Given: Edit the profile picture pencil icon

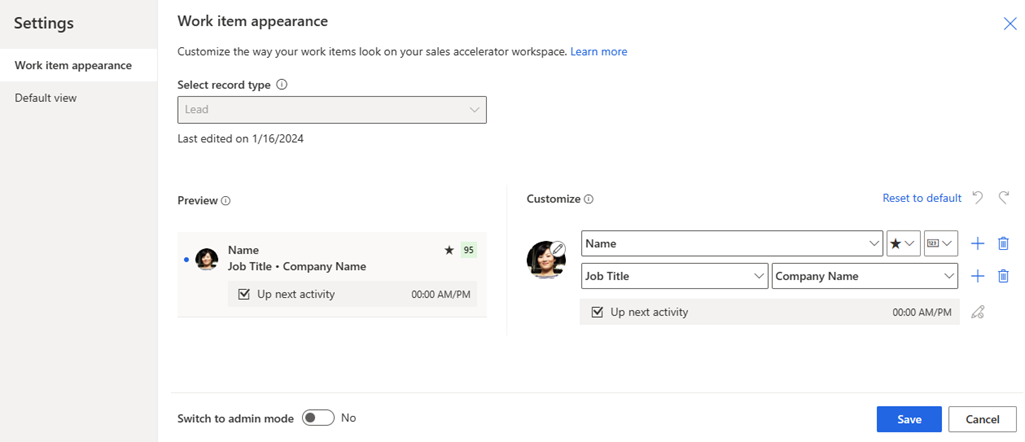Looking at the screenshot, I should 559,249.
